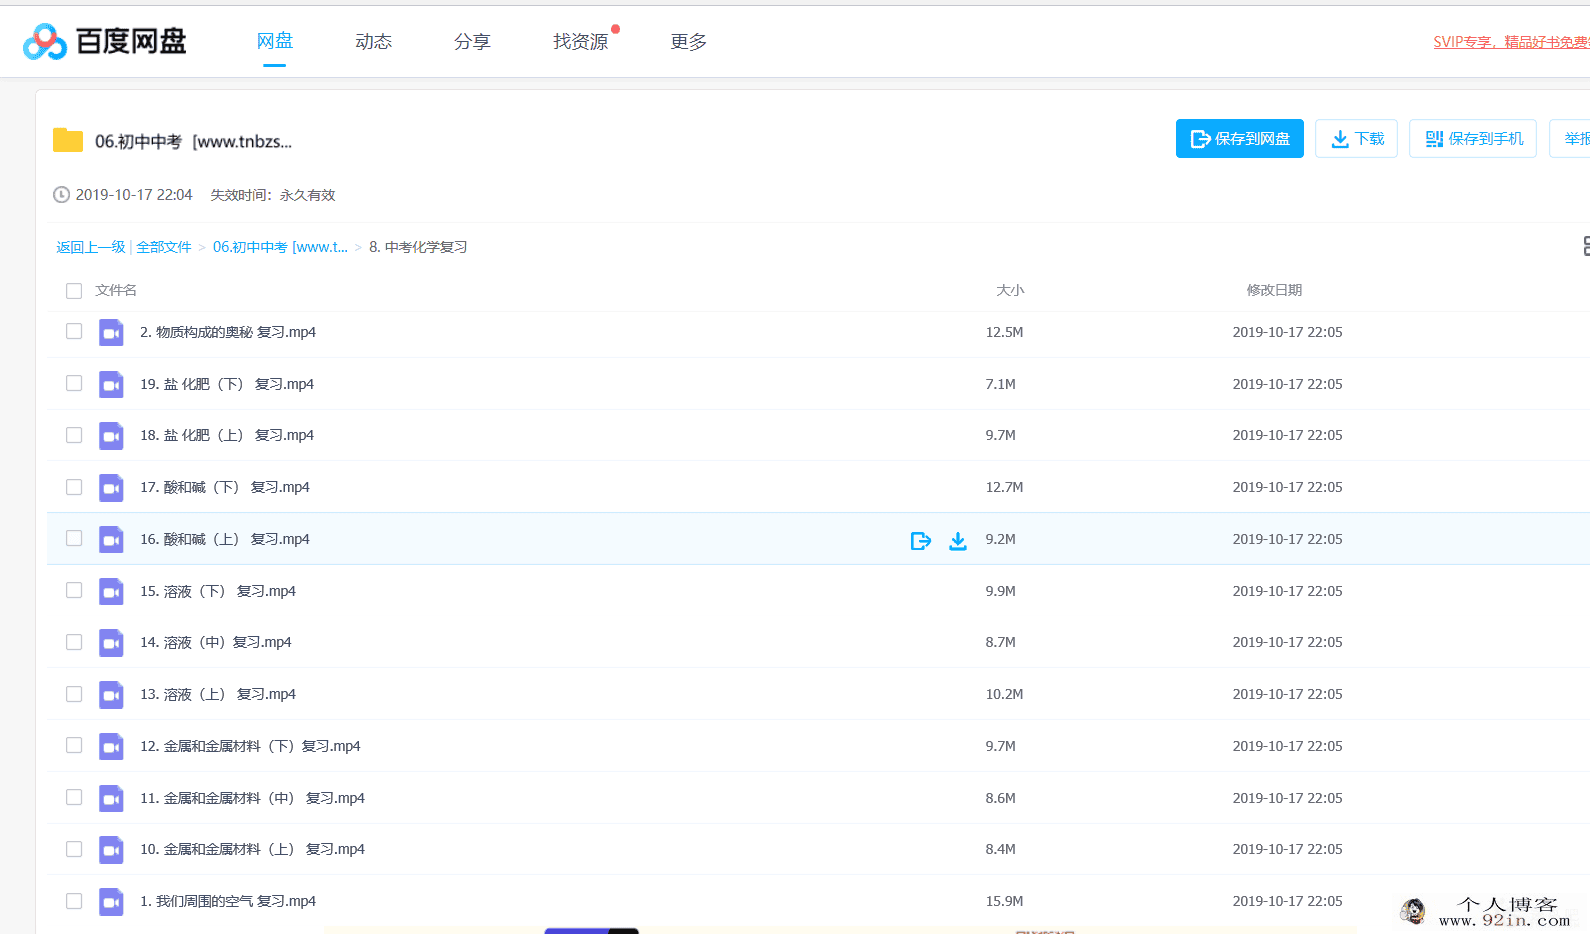Check the box for 1. 我们周围的空气
Image resolution: width=1590 pixels, height=934 pixels.
(x=74, y=901)
